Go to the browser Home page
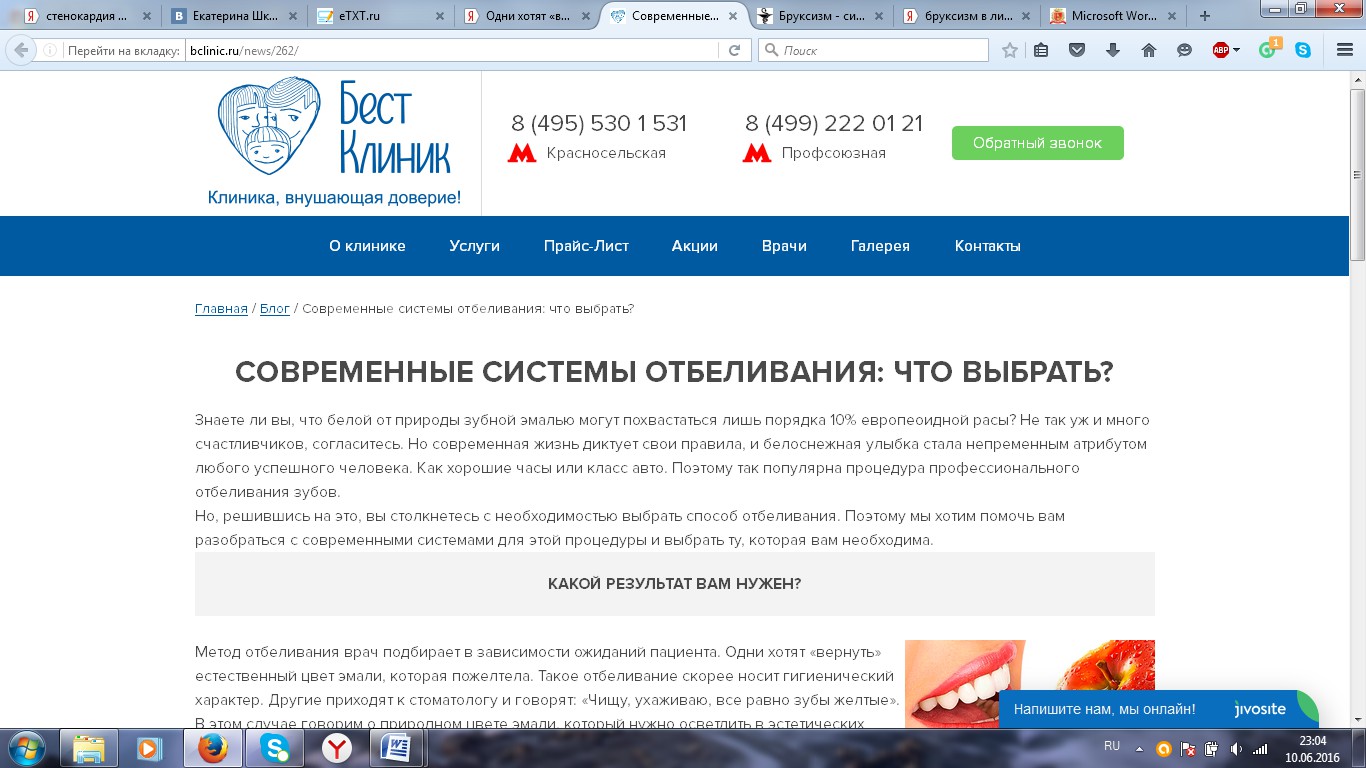Image resolution: width=1366 pixels, height=768 pixels. tap(1149, 50)
